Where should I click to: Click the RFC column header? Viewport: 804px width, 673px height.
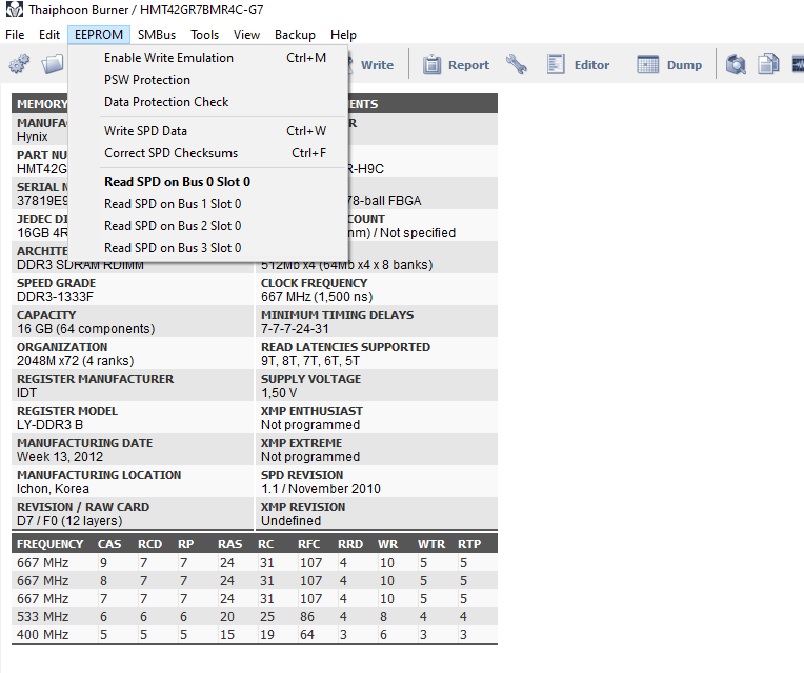coord(309,544)
